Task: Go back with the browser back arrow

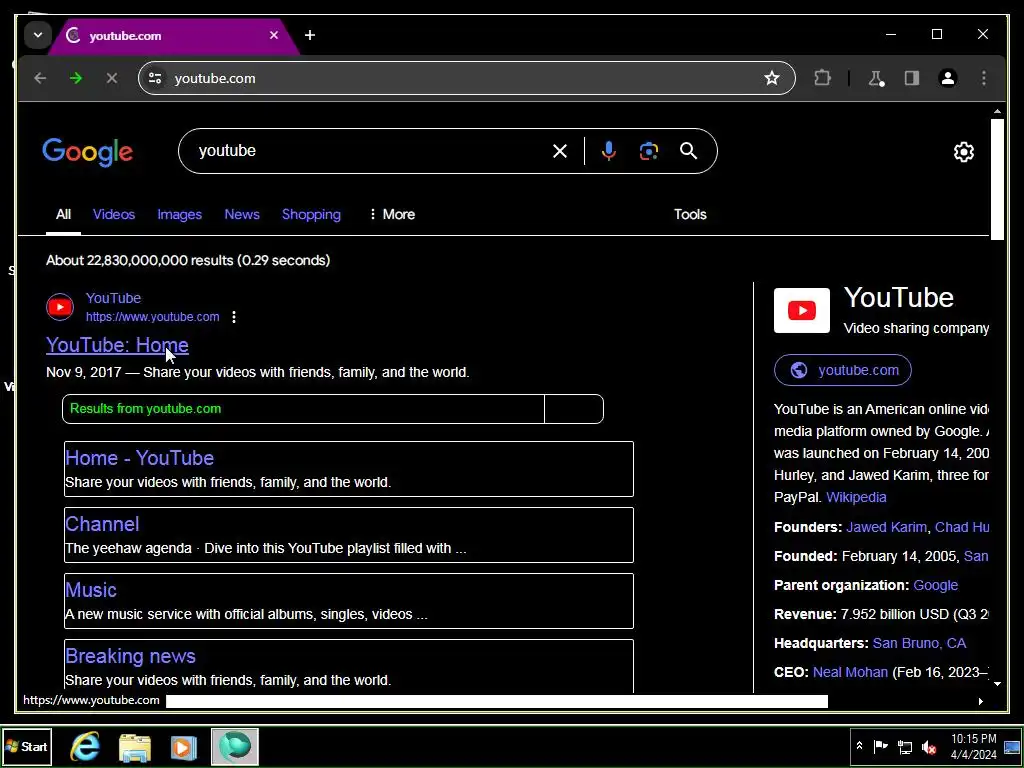Action: [40, 78]
